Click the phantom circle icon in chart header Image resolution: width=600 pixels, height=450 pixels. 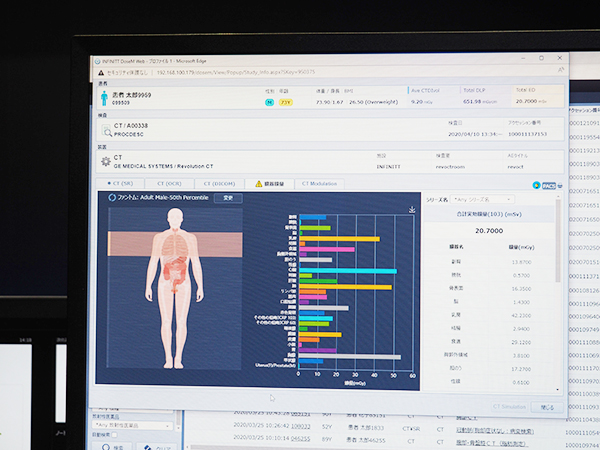coord(111,198)
